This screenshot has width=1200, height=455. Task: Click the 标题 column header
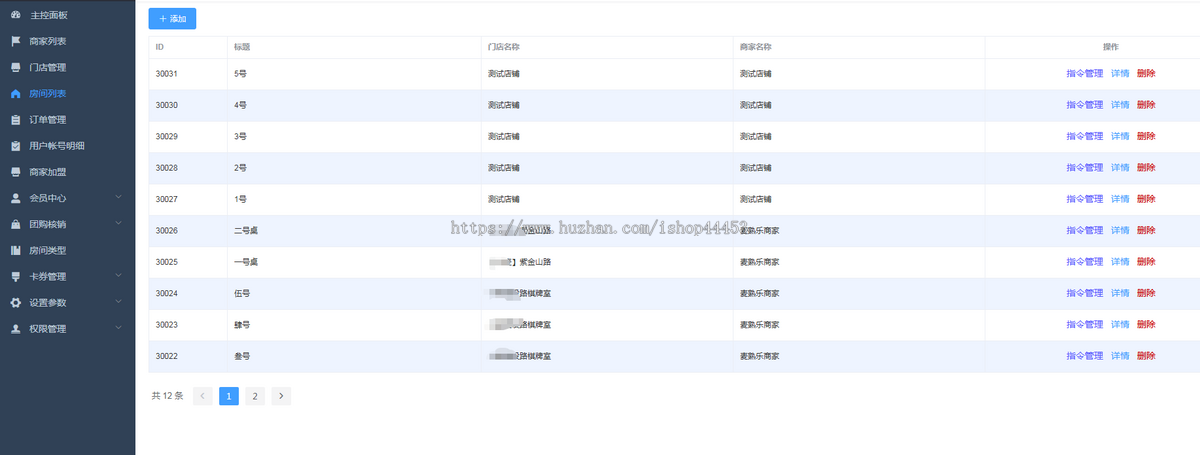pos(242,47)
